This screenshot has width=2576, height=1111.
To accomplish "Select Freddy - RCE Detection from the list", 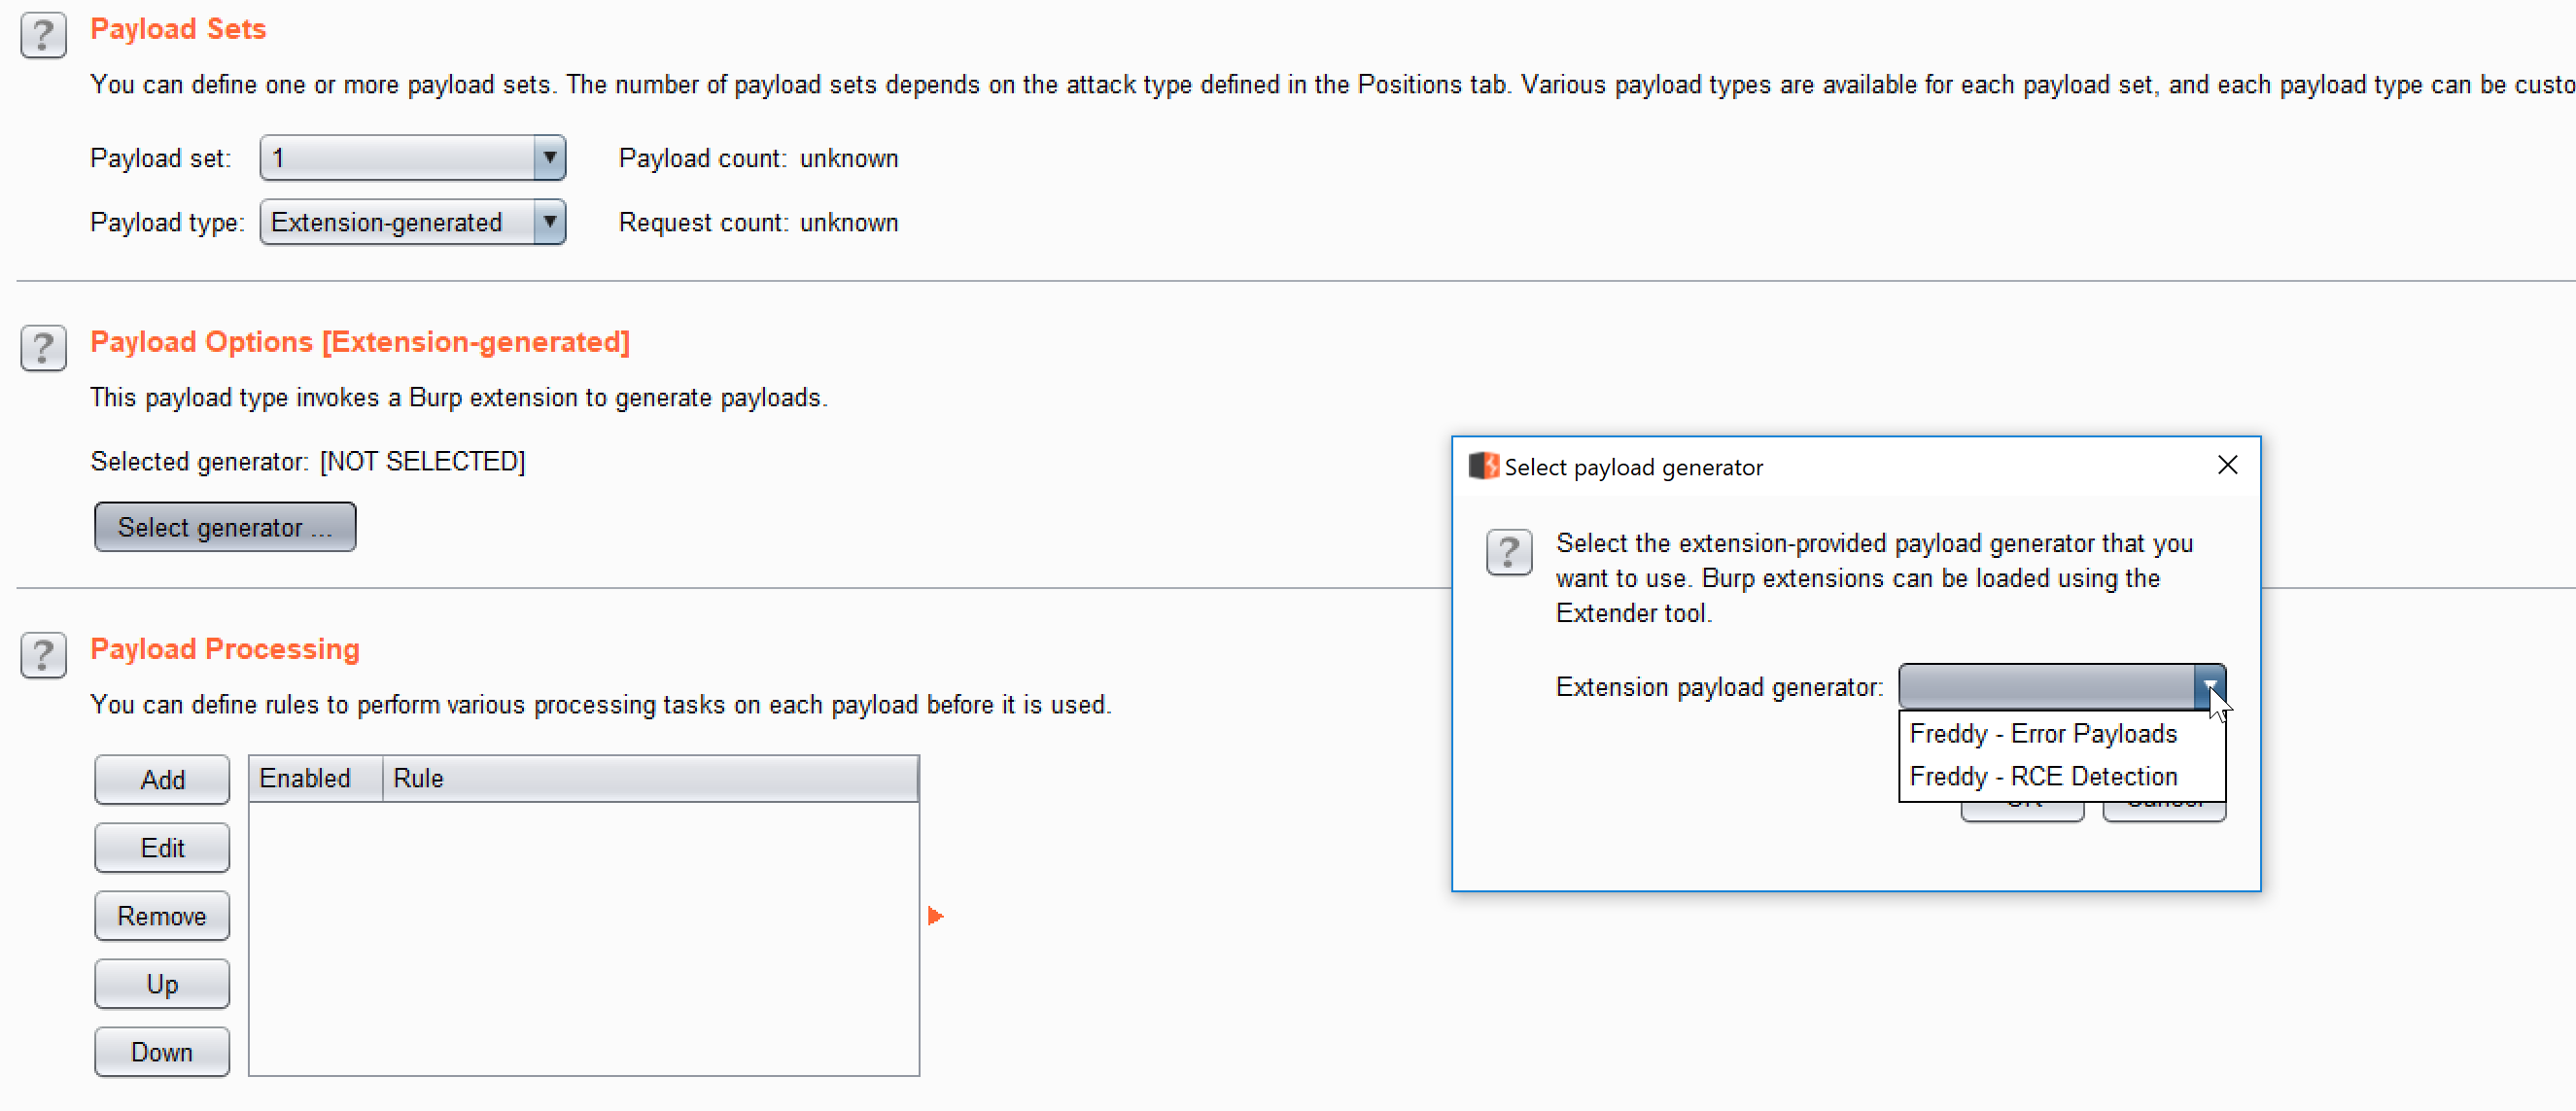I will pyautogui.click(x=2043, y=776).
